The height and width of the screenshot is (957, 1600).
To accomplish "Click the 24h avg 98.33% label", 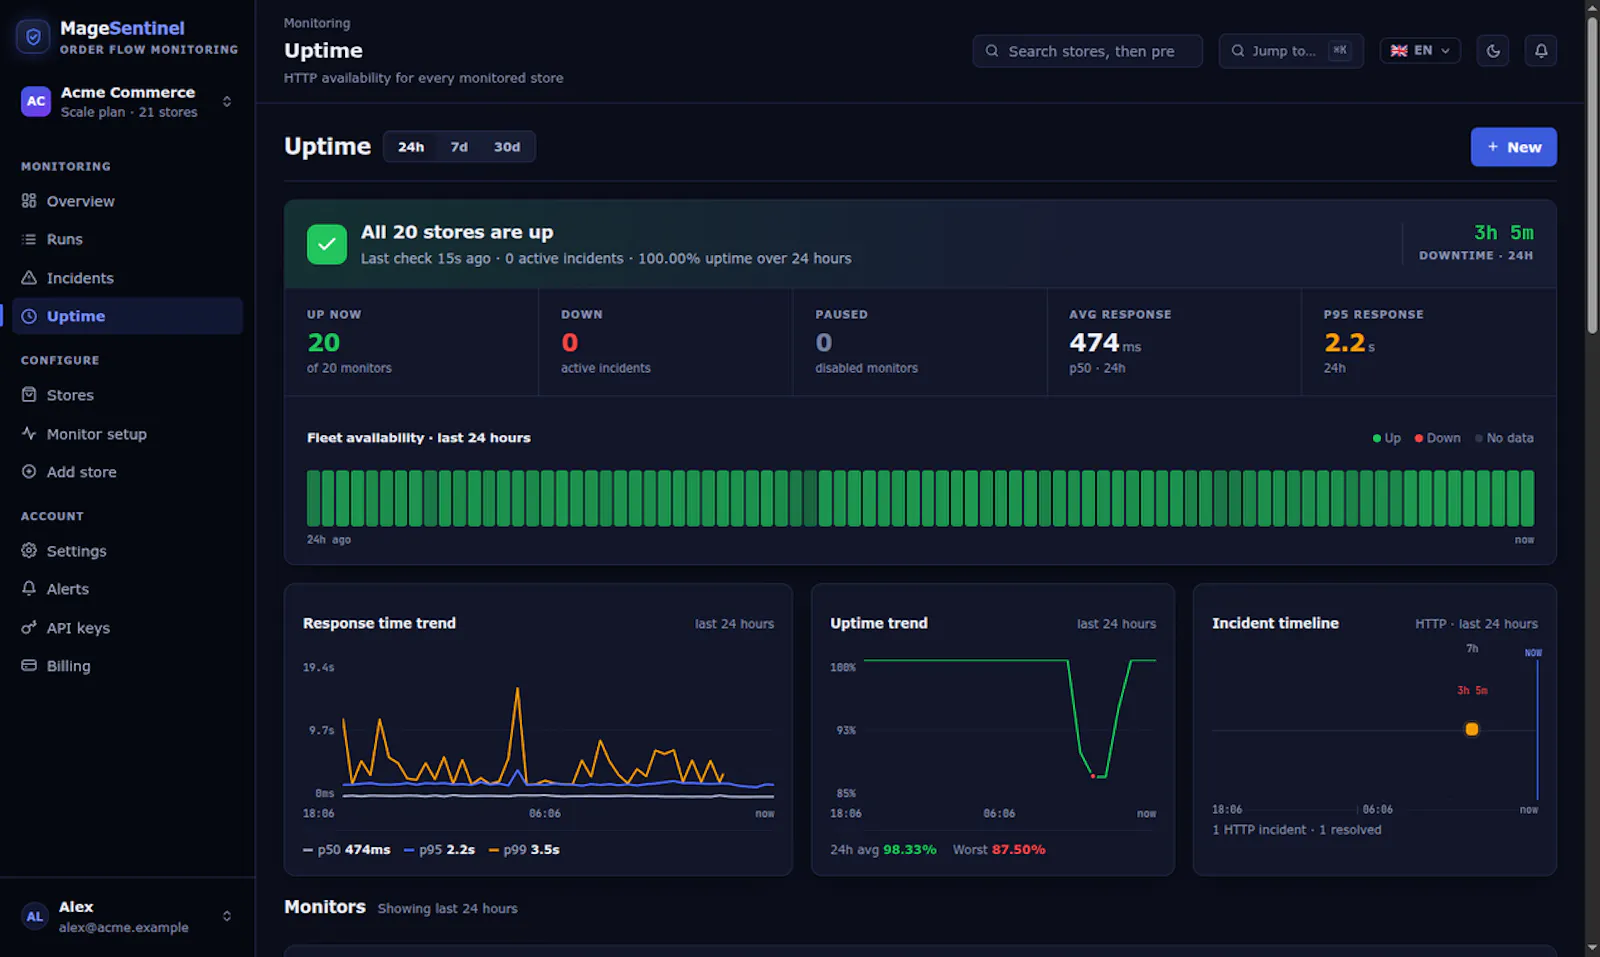I will (x=883, y=849).
